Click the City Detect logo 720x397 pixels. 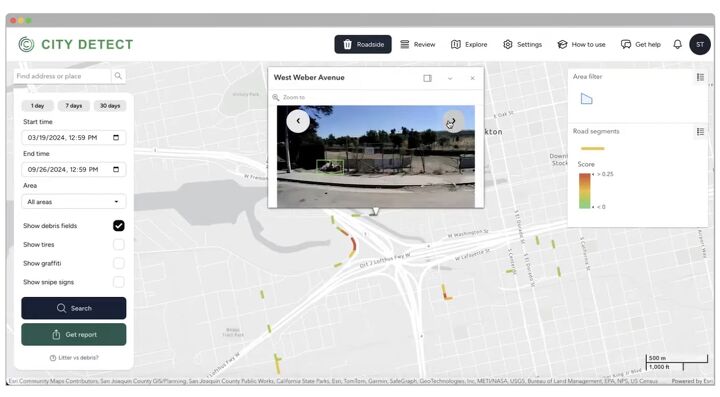click(76, 45)
